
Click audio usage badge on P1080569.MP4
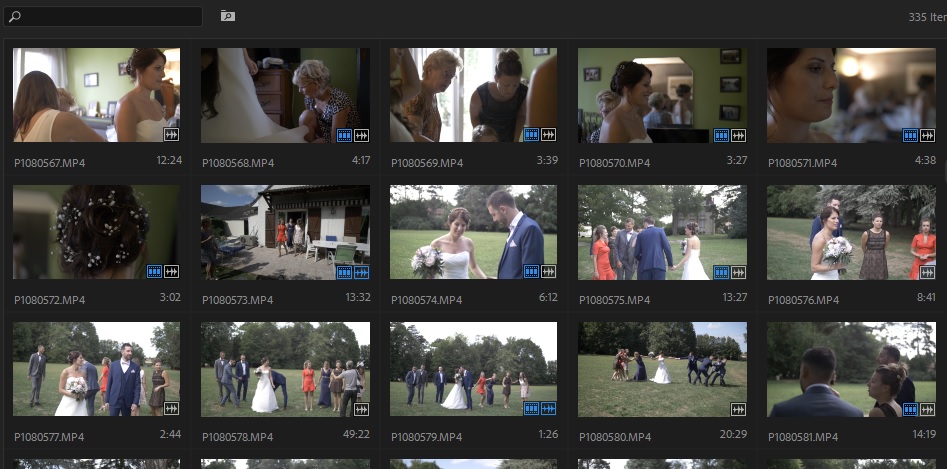click(x=548, y=135)
